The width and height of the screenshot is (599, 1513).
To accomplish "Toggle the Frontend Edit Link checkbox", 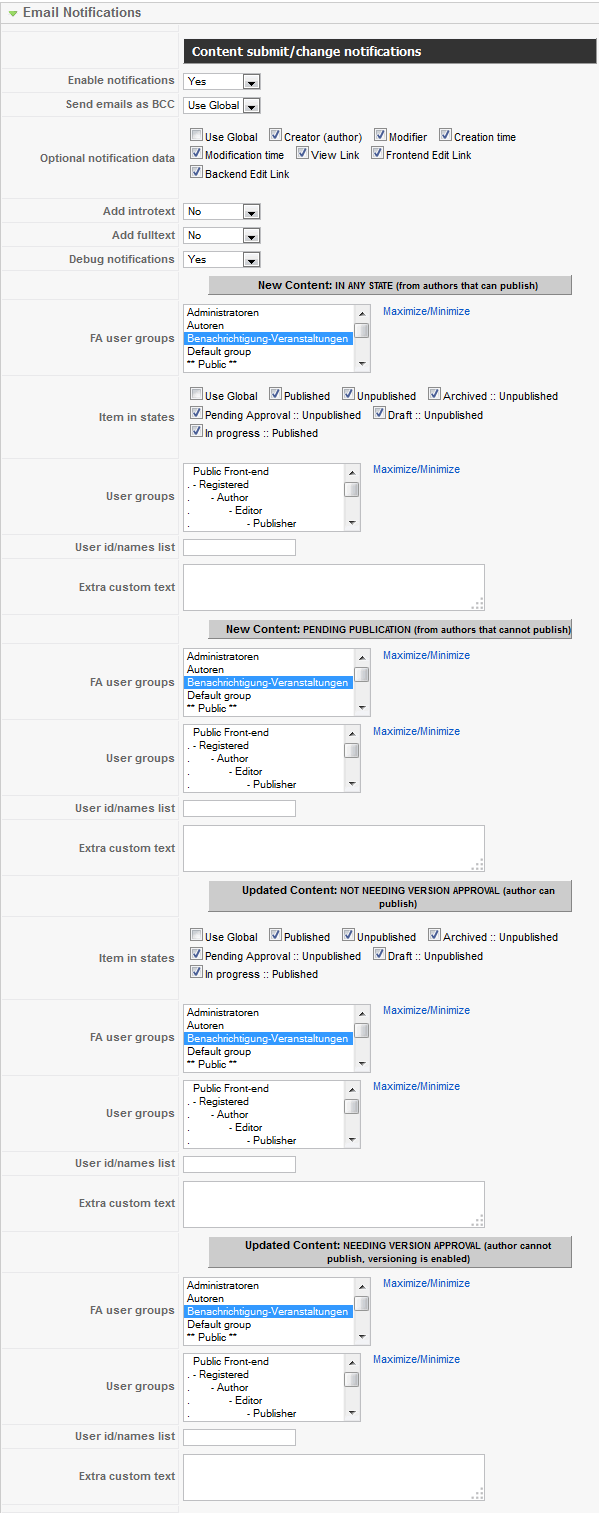I will 378,154.
